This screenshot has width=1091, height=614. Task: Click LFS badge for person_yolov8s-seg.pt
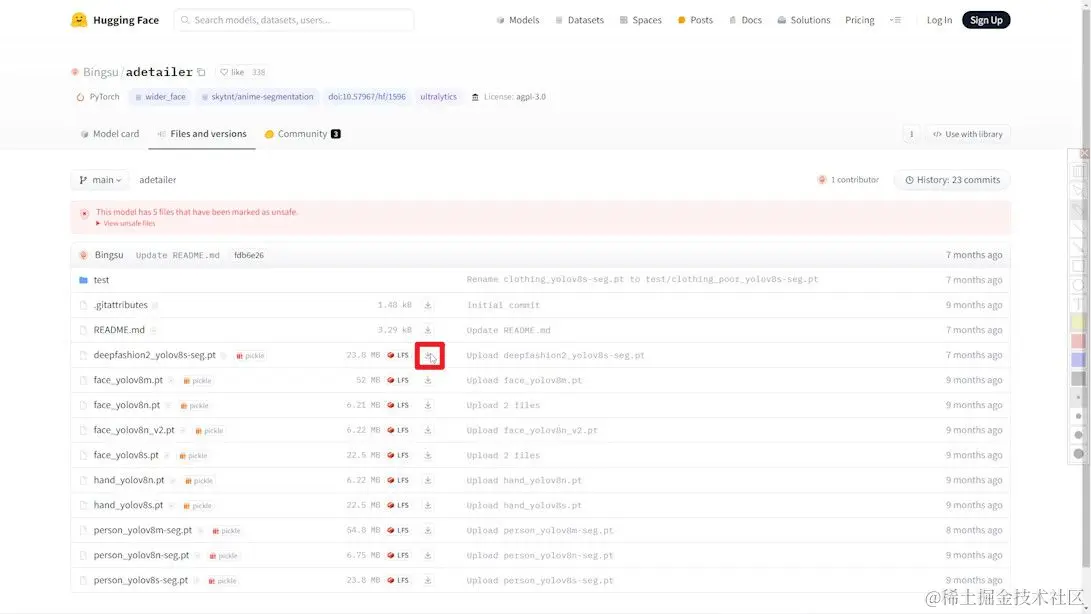[x=398, y=581]
